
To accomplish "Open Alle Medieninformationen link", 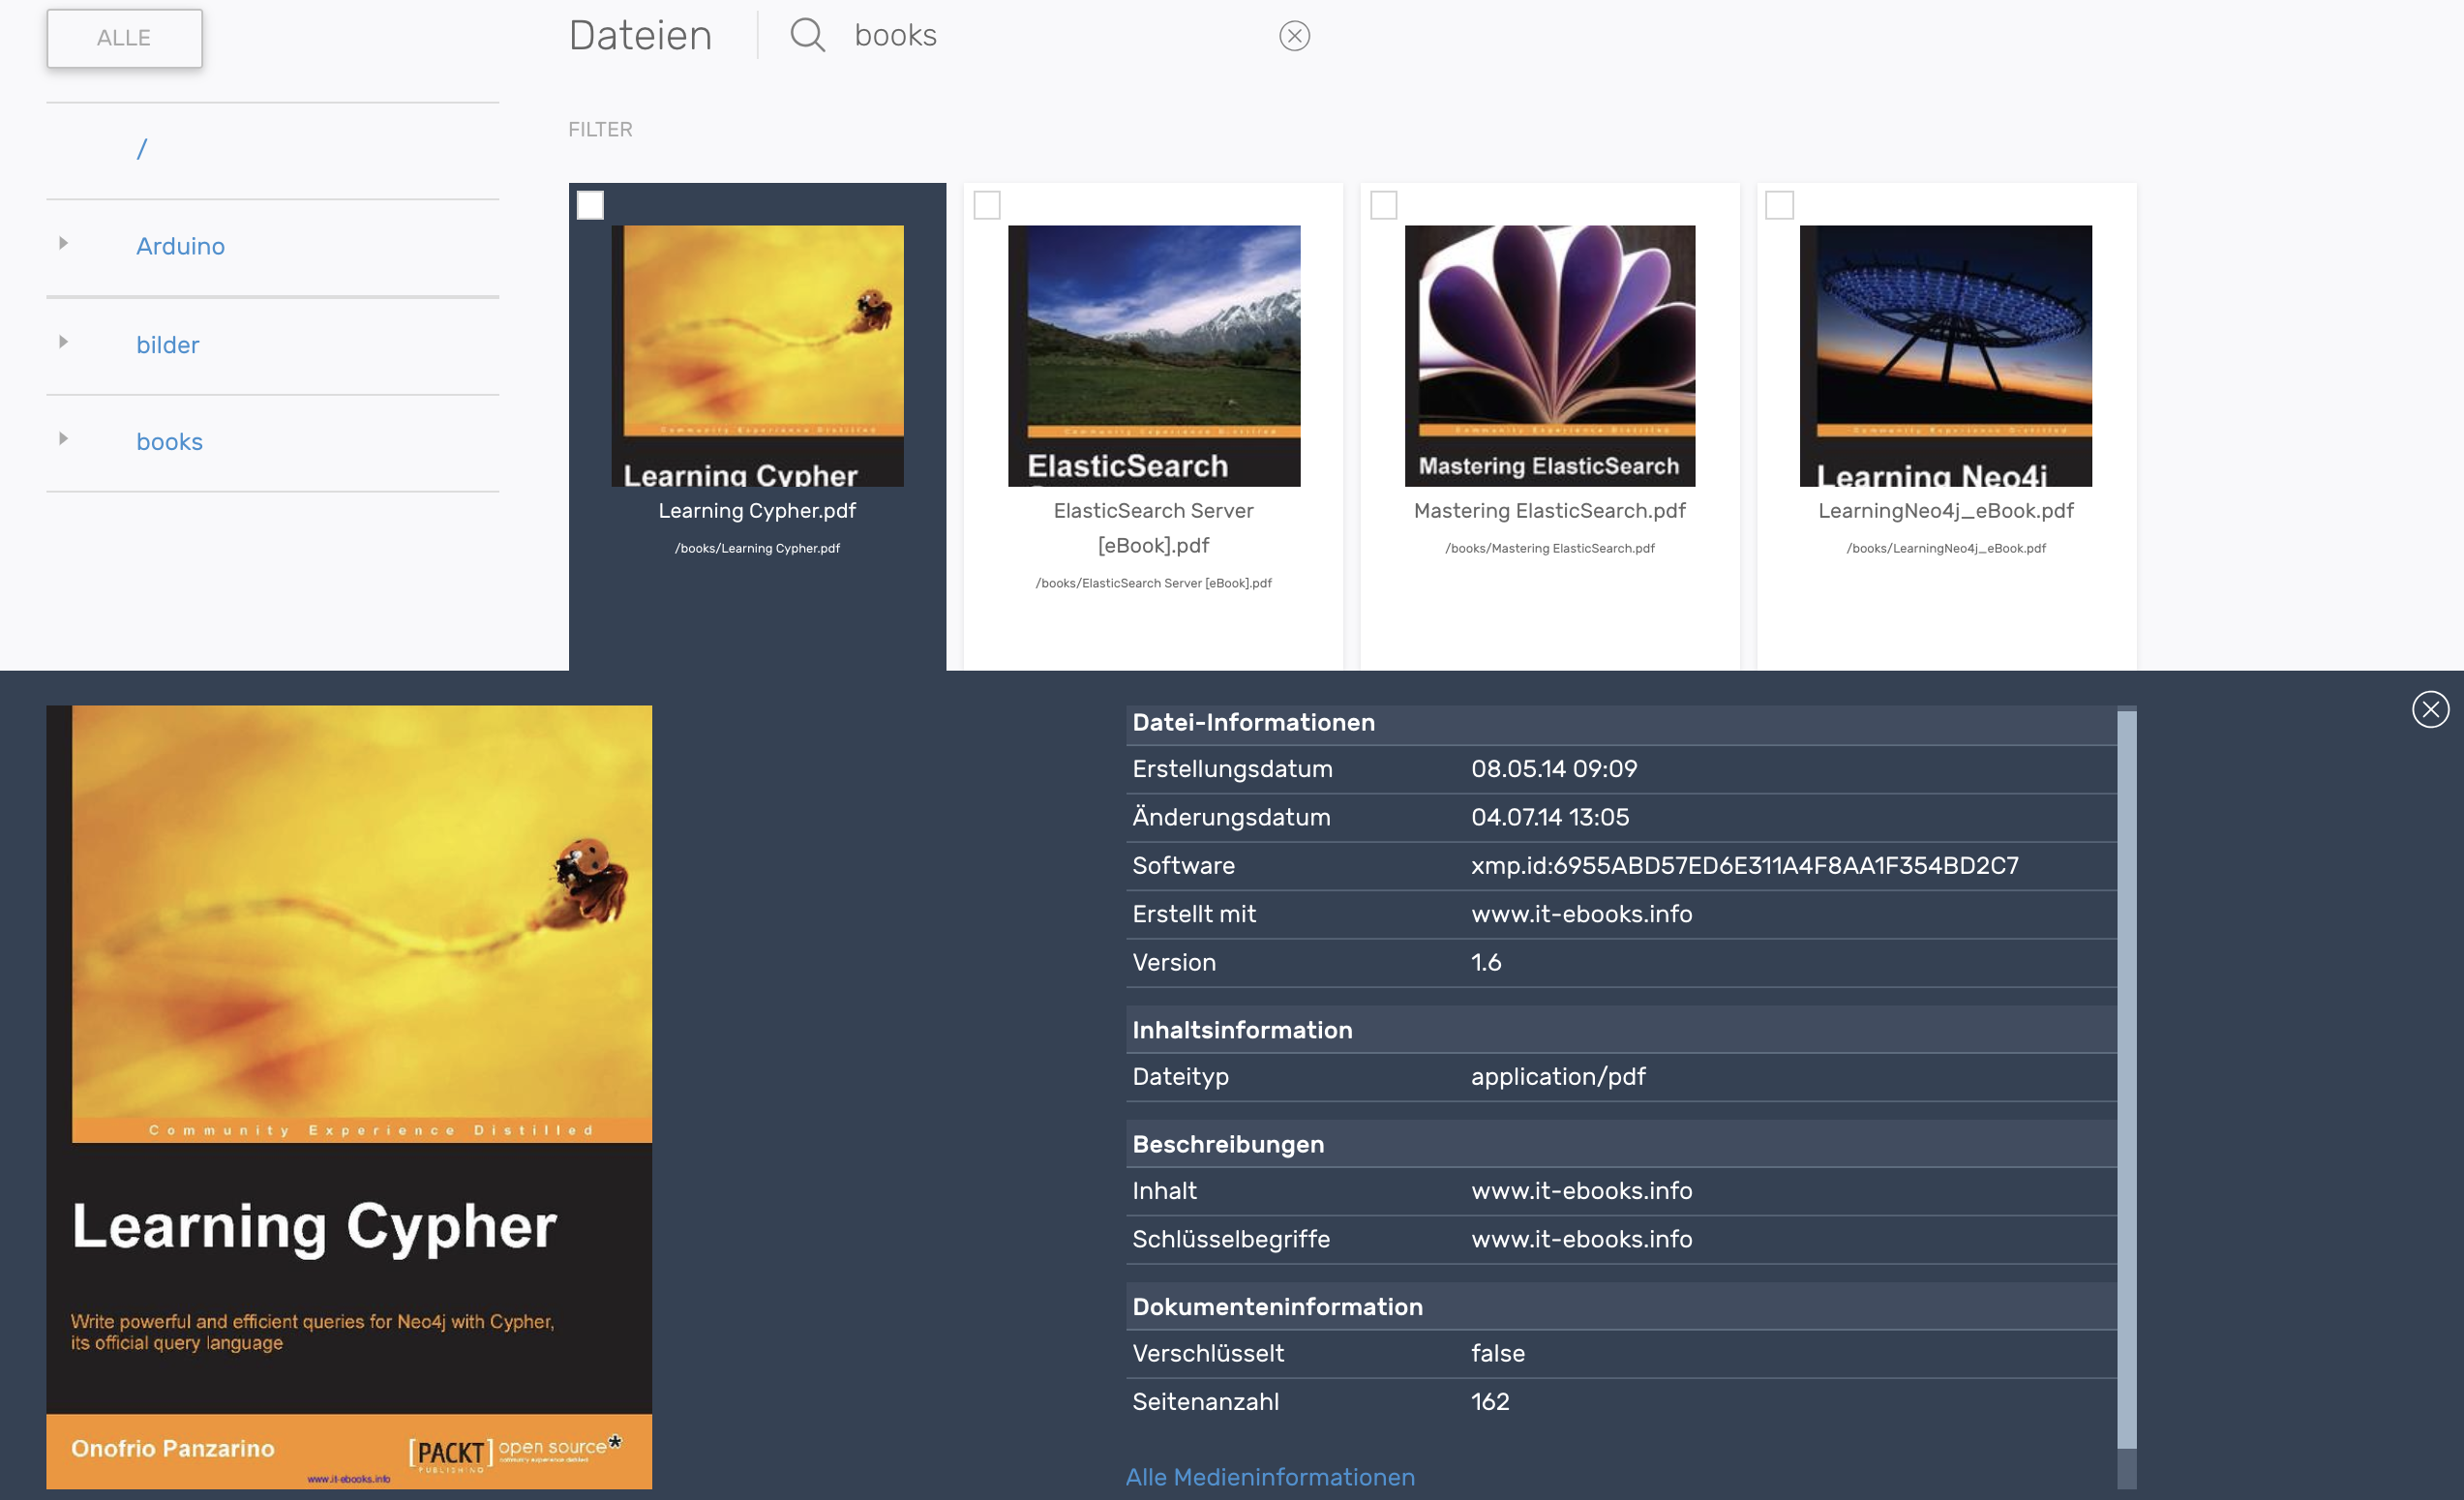I will 1270,1476.
